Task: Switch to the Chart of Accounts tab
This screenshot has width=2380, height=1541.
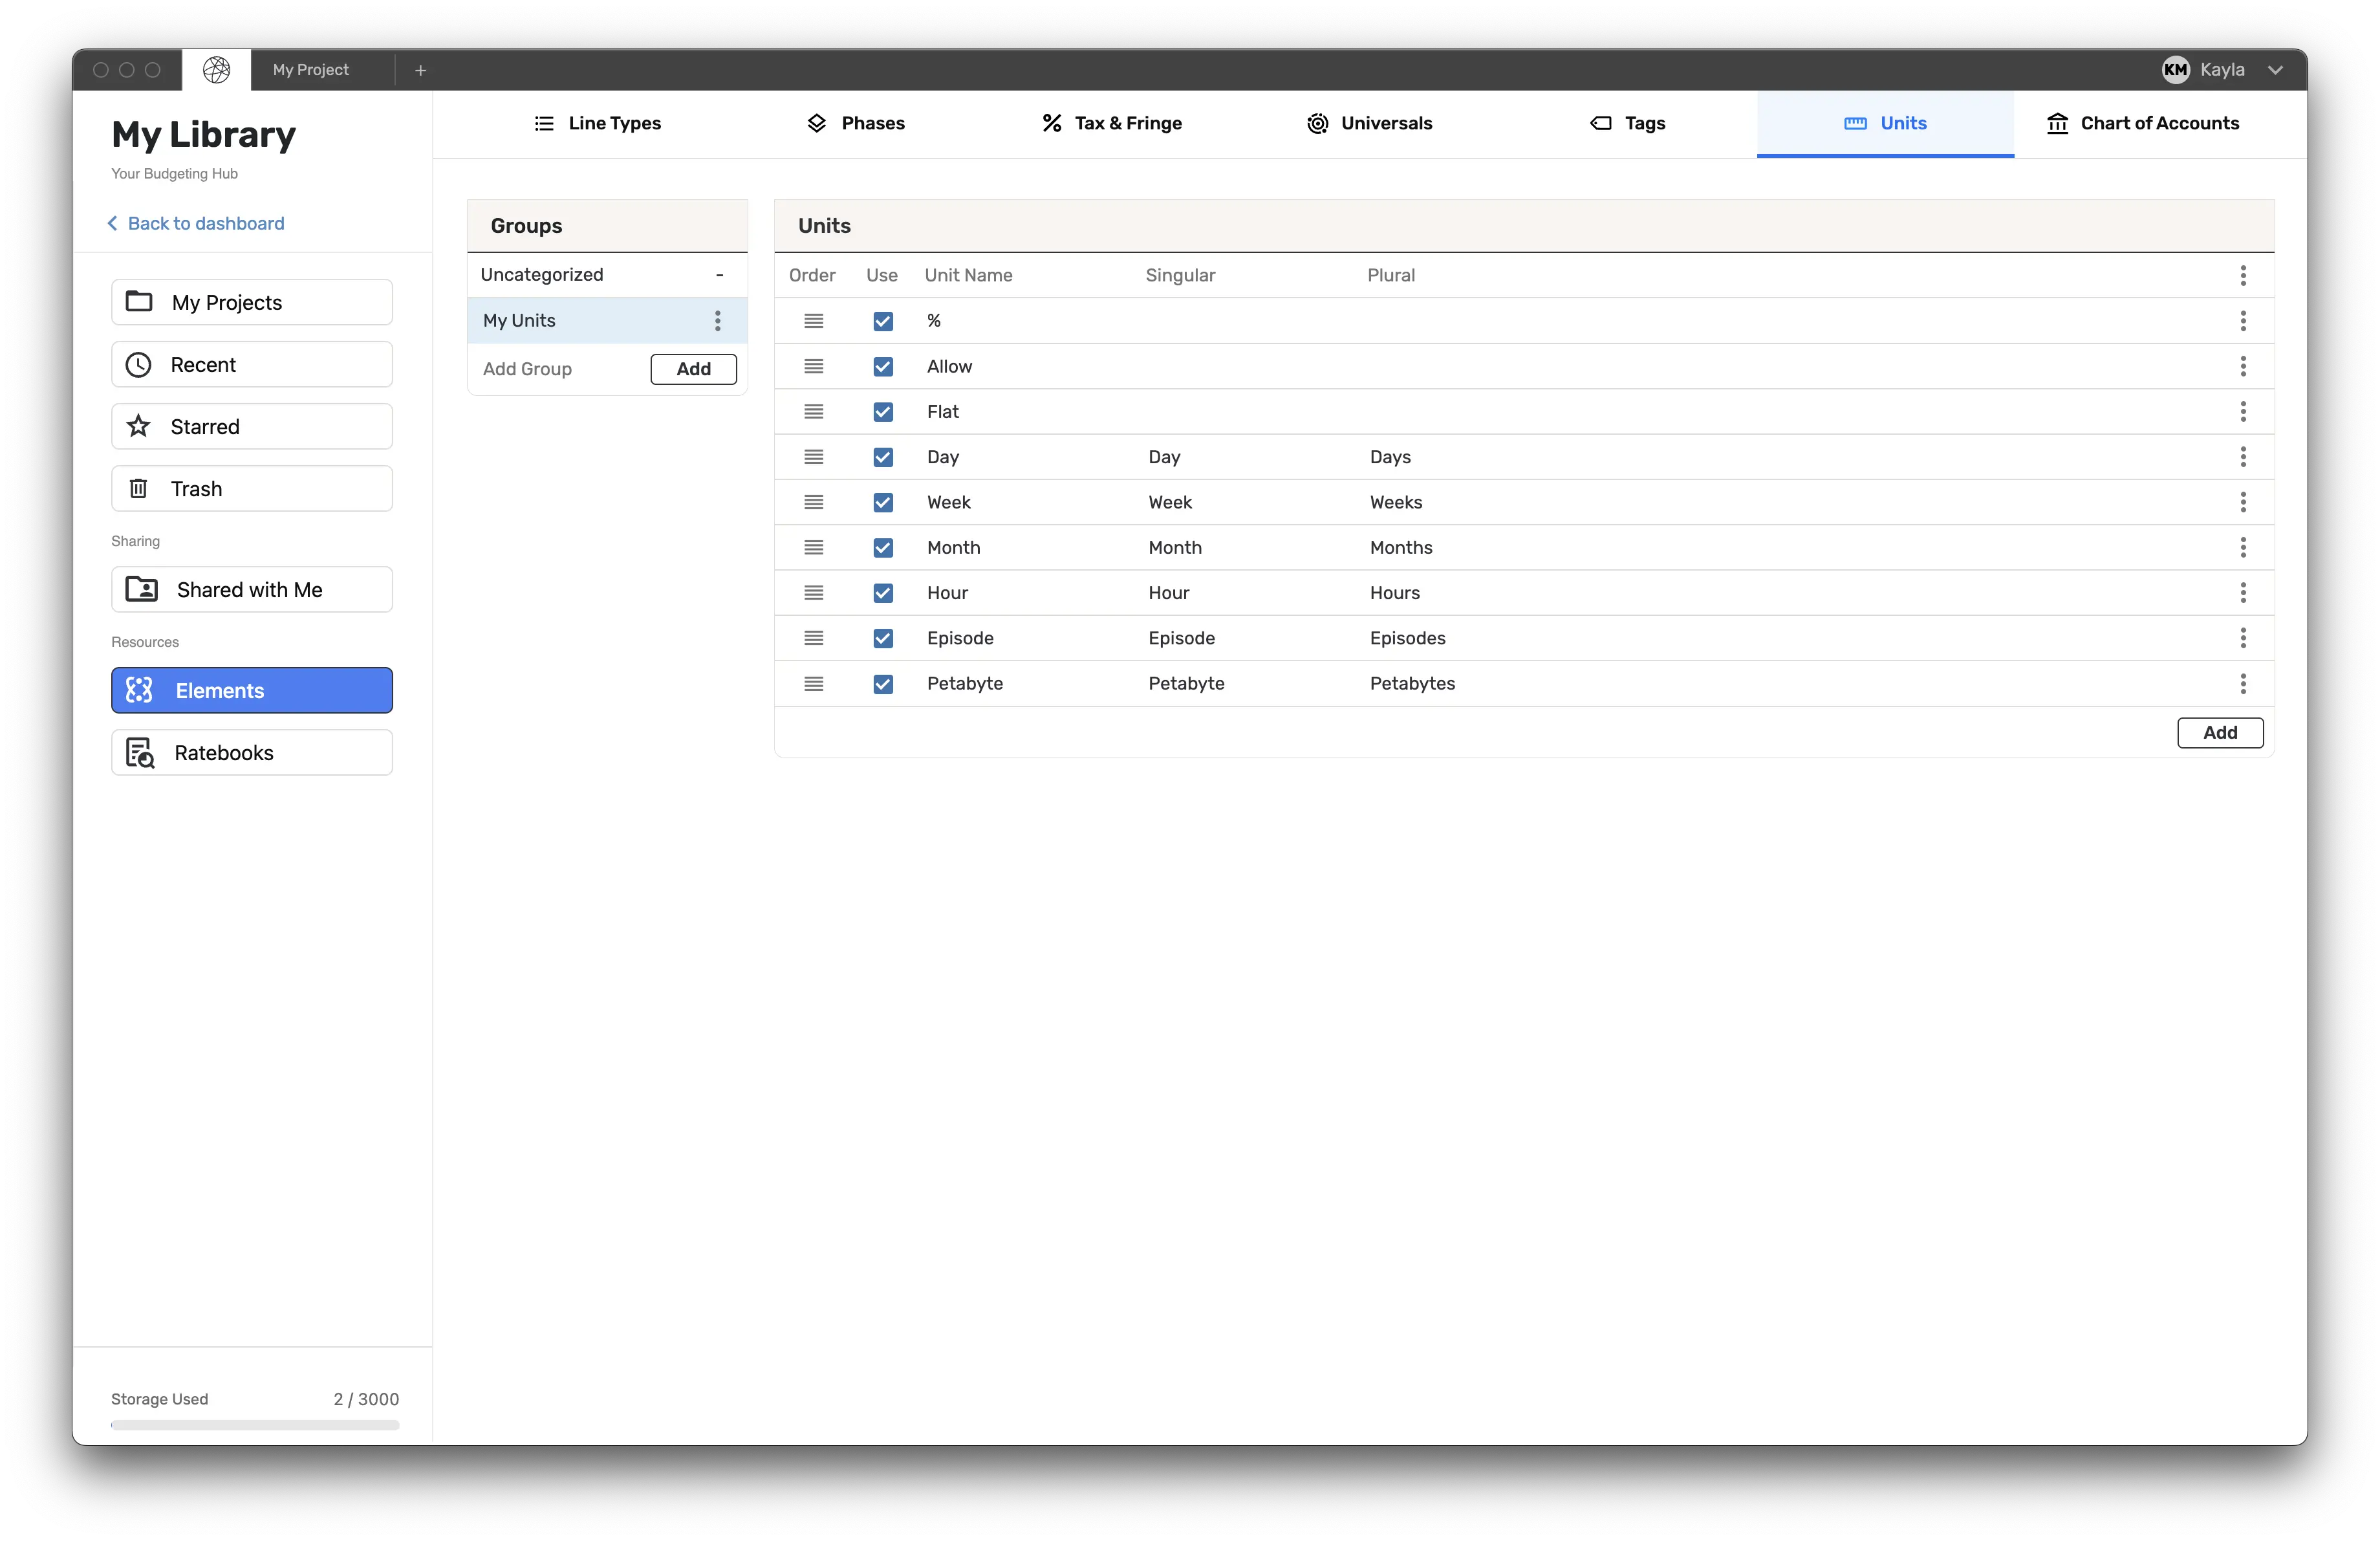Action: tap(2142, 123)
